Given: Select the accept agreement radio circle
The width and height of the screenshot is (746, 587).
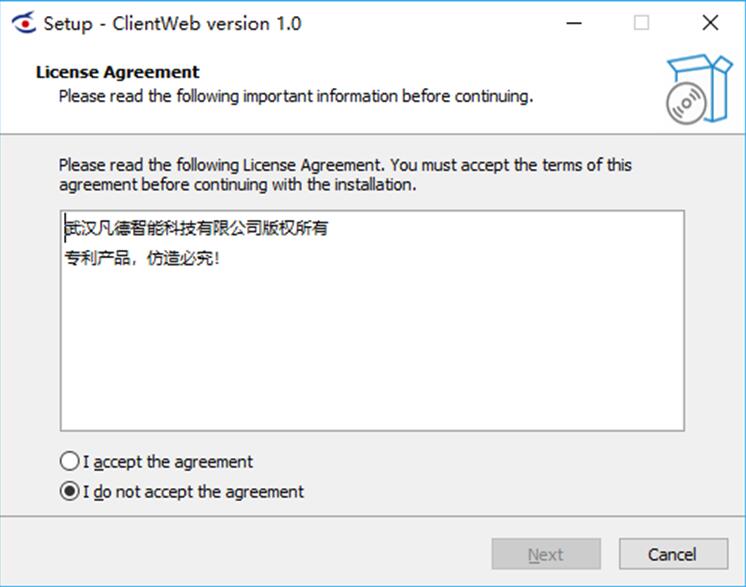Looking at the screenshot, I should pyautogui.click(x=69, y=461).
